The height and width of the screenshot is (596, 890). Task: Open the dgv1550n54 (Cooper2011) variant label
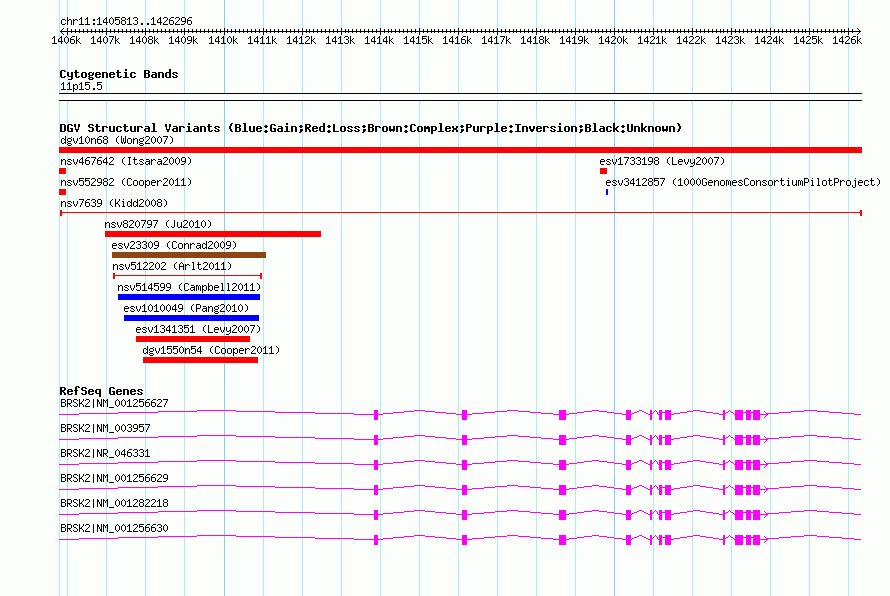(211, 350)
